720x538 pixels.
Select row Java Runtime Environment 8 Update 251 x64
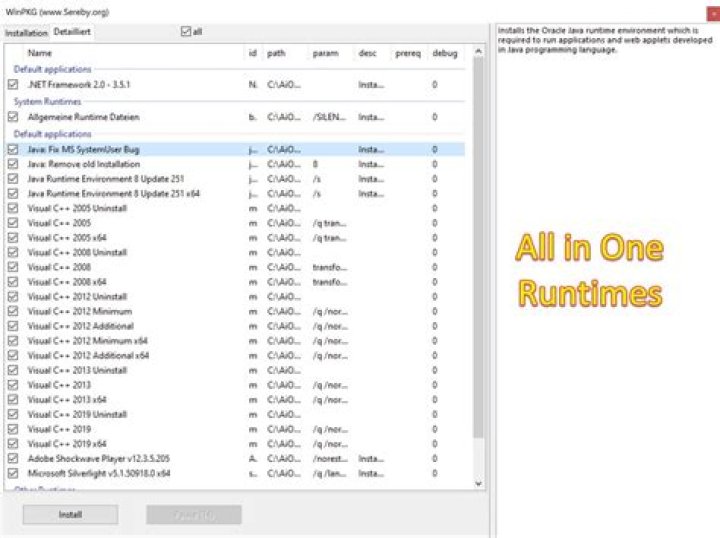[x=236, y=193]
